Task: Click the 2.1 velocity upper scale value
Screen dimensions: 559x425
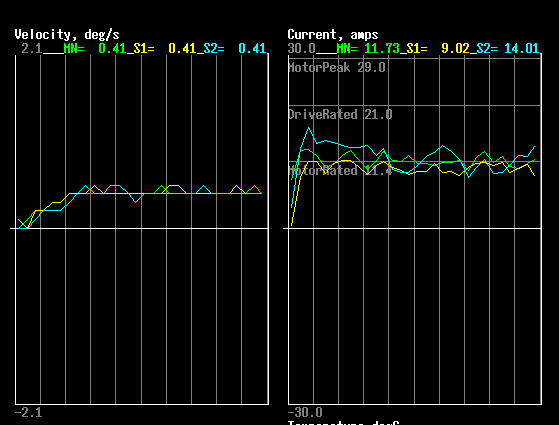Action: 32,48
